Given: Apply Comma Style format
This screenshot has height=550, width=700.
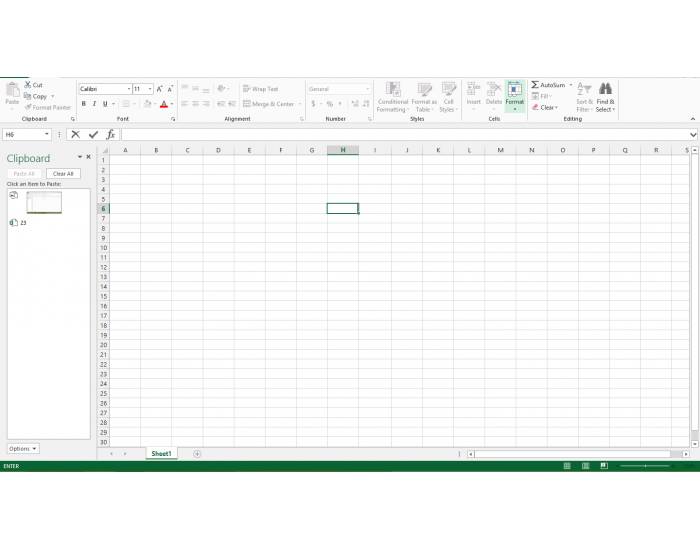Looking at the screenshot, I should (340, 104).
